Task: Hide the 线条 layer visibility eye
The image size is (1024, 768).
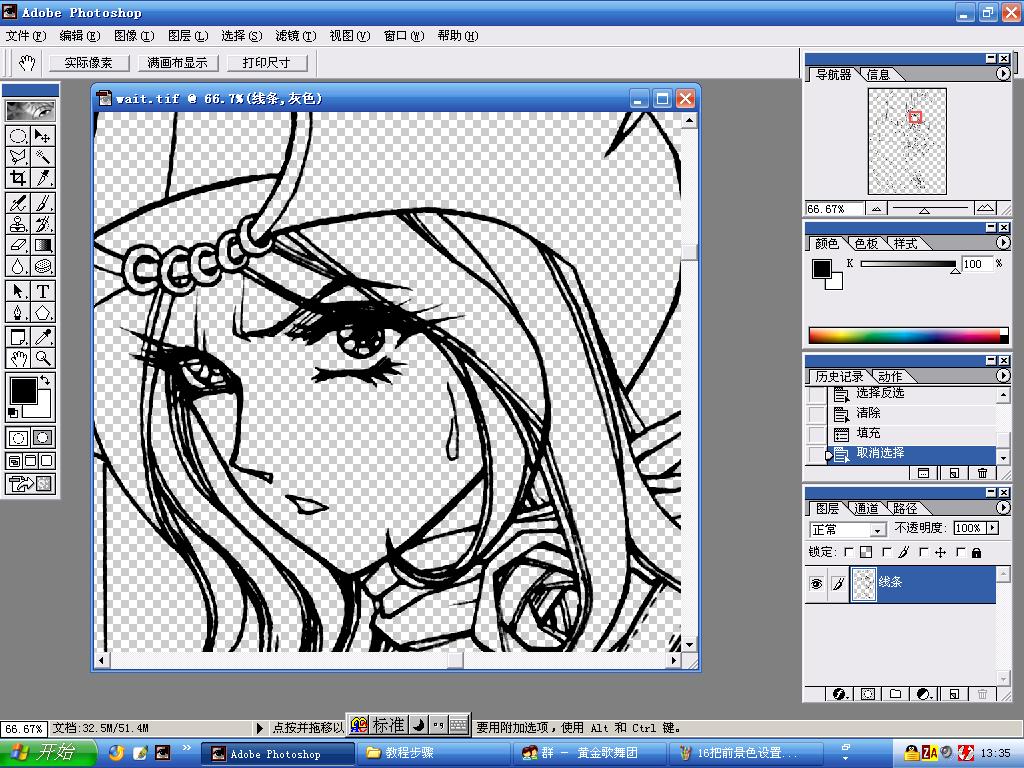Action: click(816, 583)
